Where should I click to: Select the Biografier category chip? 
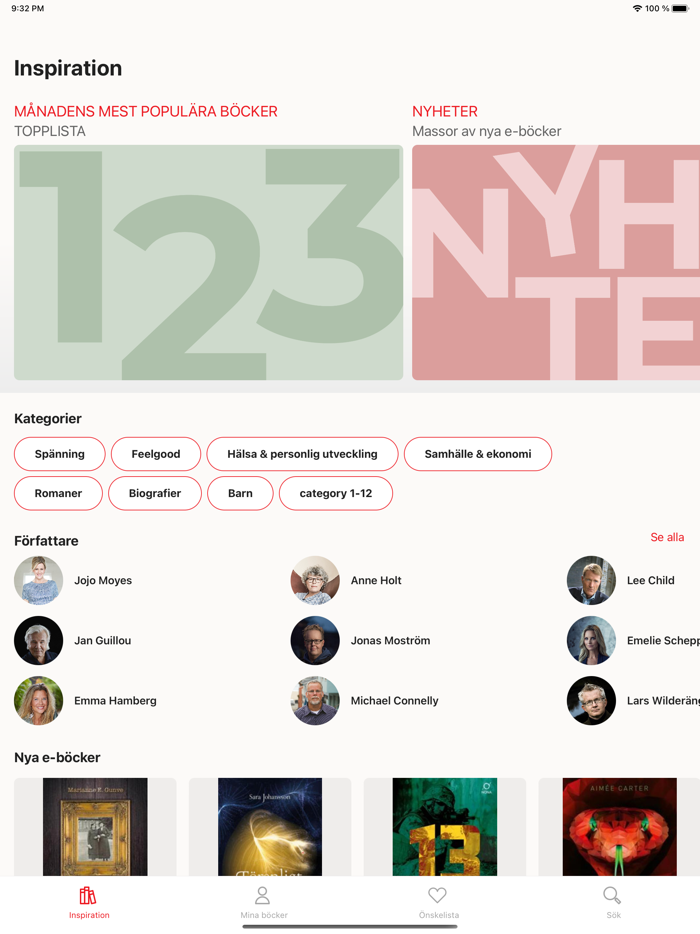coord(155,493)
